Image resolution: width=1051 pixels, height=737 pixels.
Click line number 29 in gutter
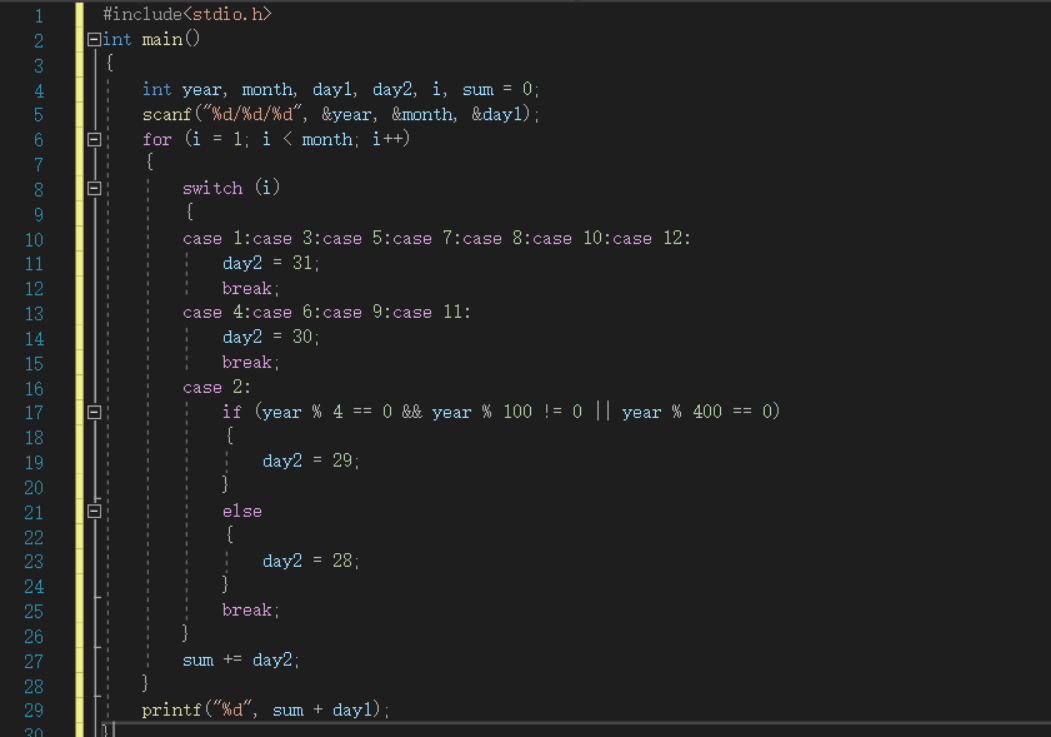(x=34, y=710)
